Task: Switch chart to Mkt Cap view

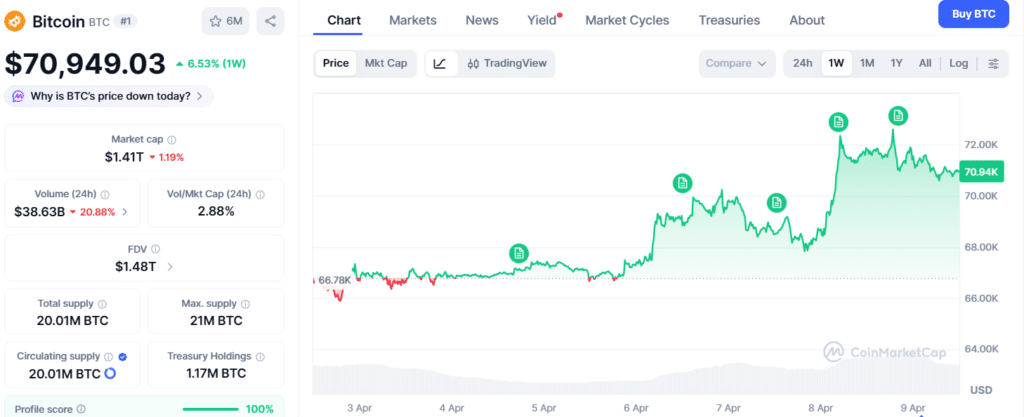Action: [x=385, y=63]
